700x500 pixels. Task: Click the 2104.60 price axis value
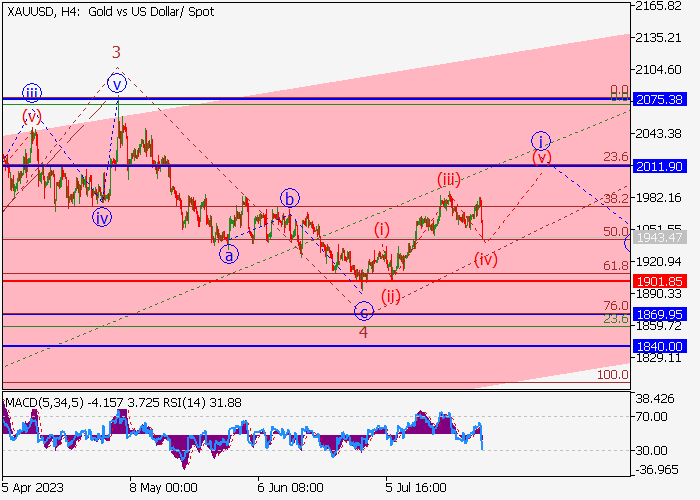tap(658, 70)
